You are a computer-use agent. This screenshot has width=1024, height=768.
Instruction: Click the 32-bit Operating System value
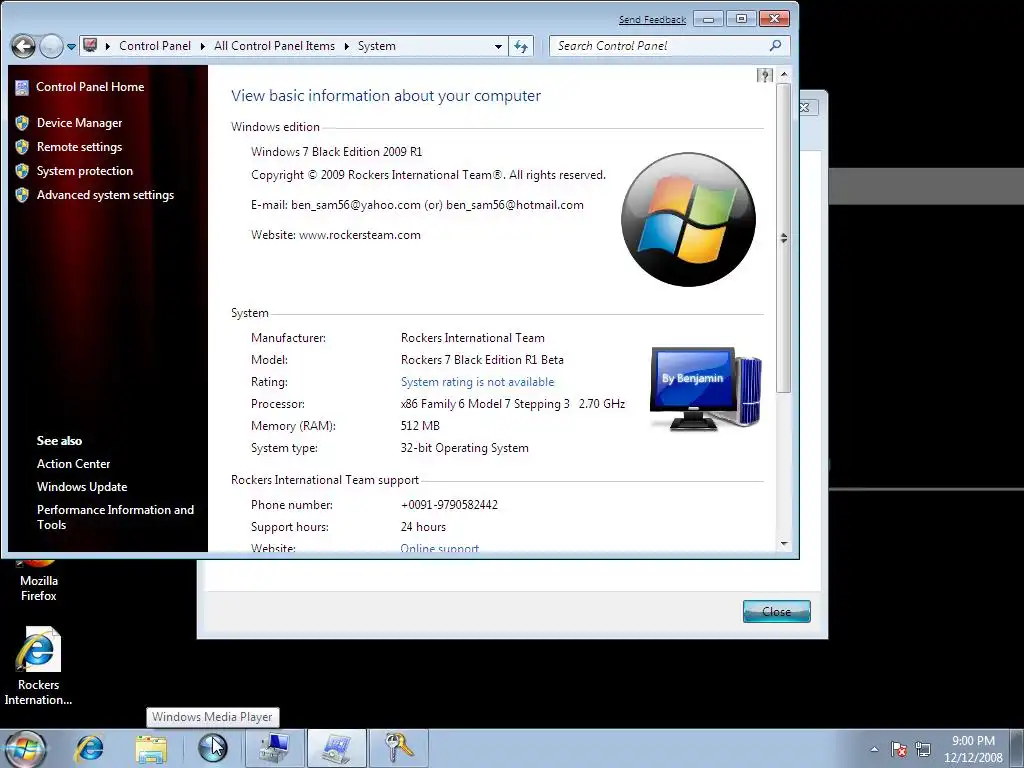point(464,448)
